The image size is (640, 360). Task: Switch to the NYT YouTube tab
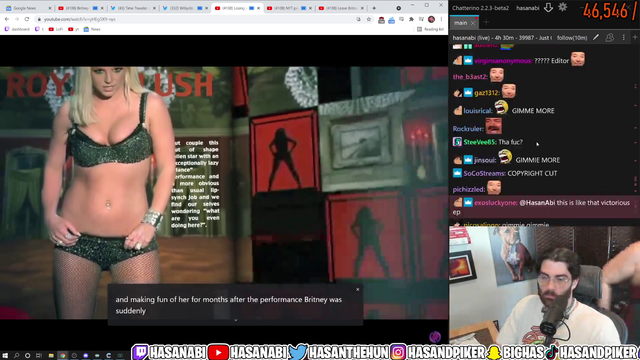tap(289, 8)
